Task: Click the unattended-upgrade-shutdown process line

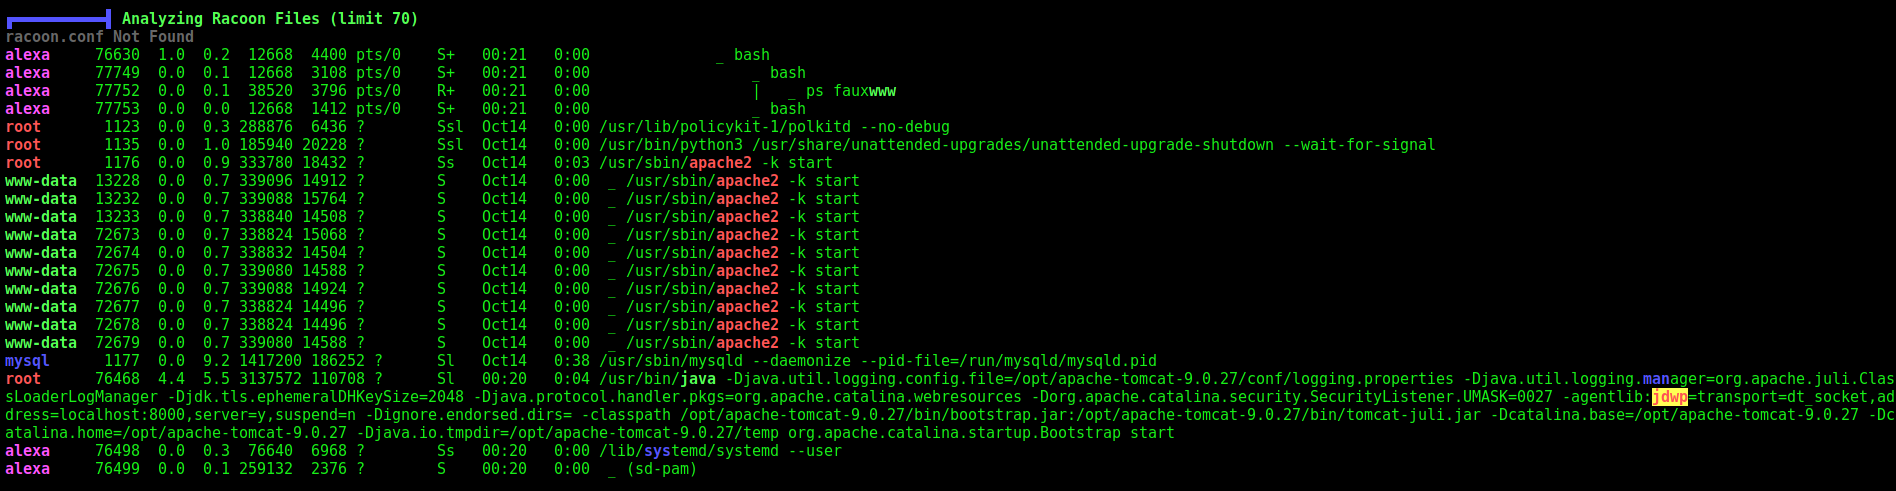Action: point(1017,145)
